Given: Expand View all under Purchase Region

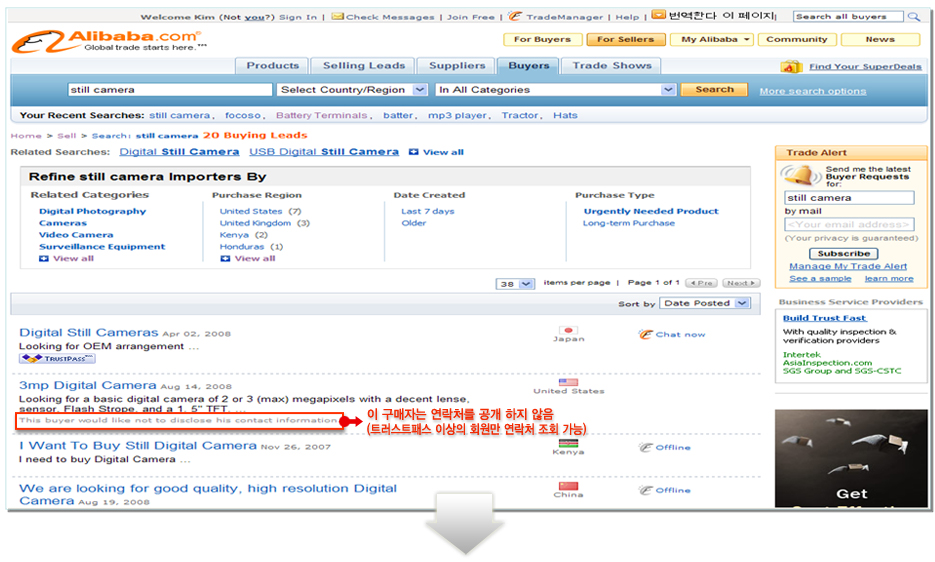Looking at the screenshot, I should [247, 258].
